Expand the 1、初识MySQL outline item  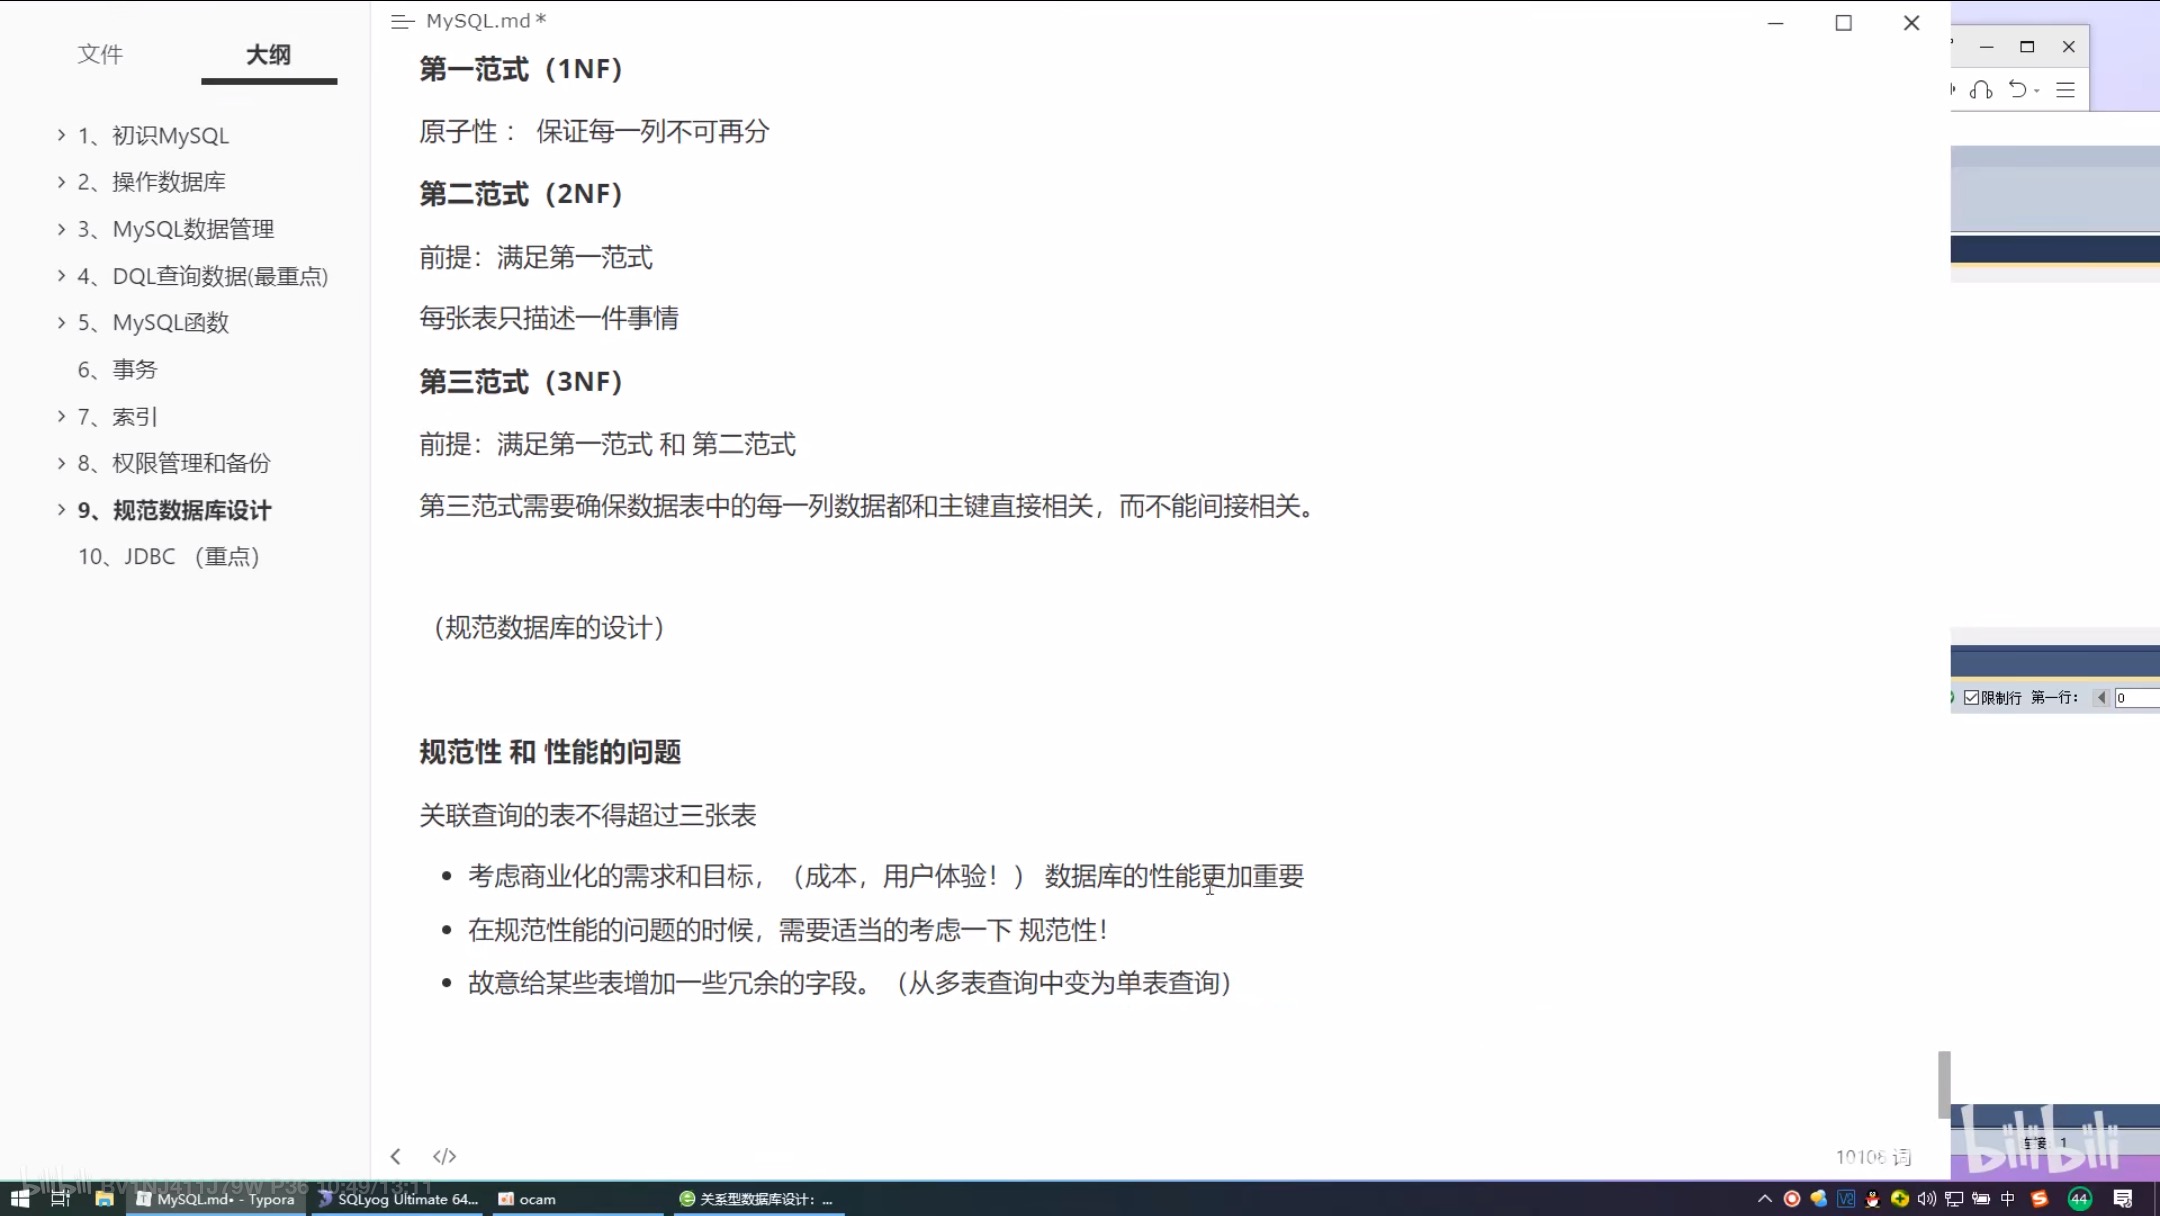(x=61, y=135)
